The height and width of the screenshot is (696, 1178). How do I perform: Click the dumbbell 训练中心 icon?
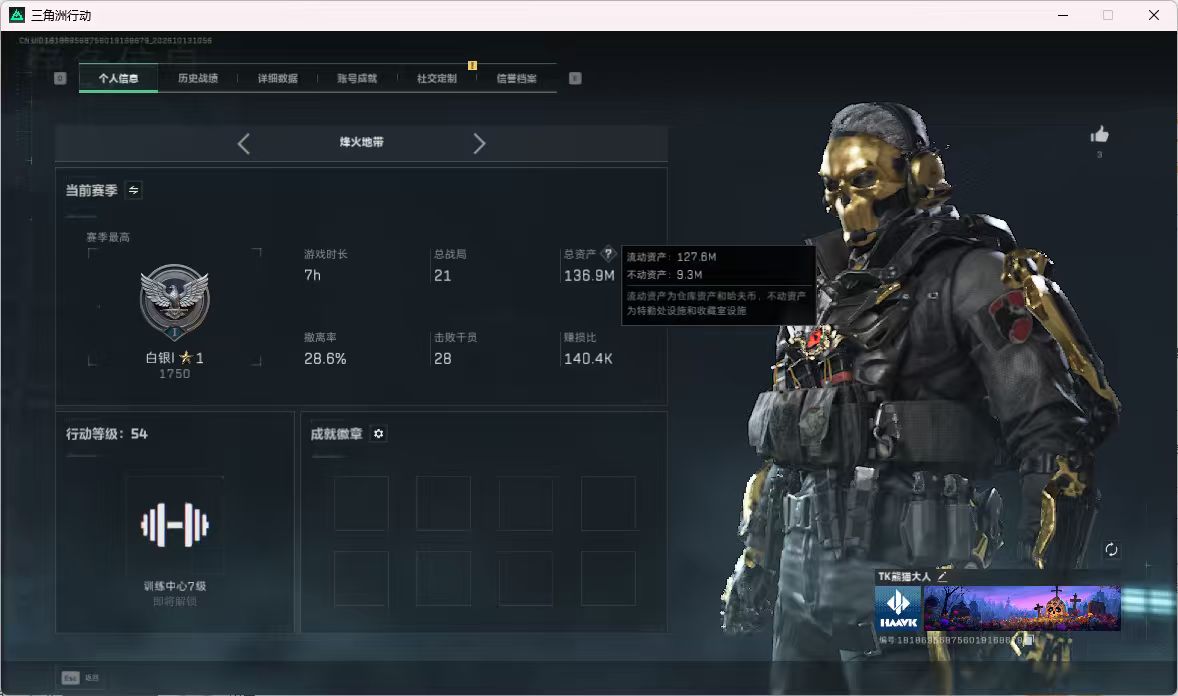(x=174, y=525)
